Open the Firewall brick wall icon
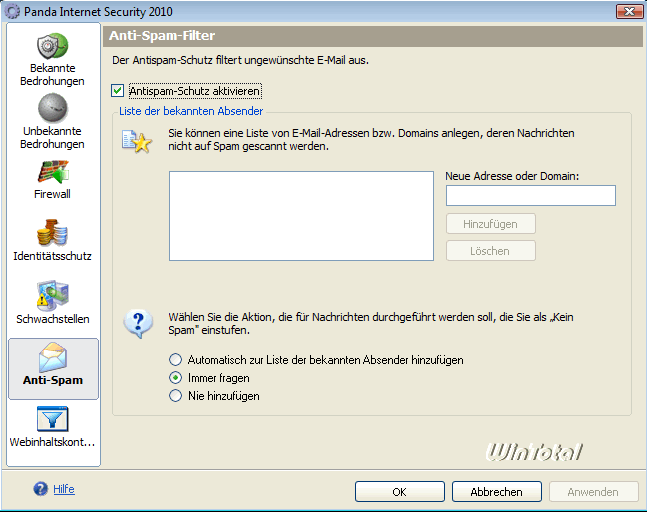 (x=53, y=172)
